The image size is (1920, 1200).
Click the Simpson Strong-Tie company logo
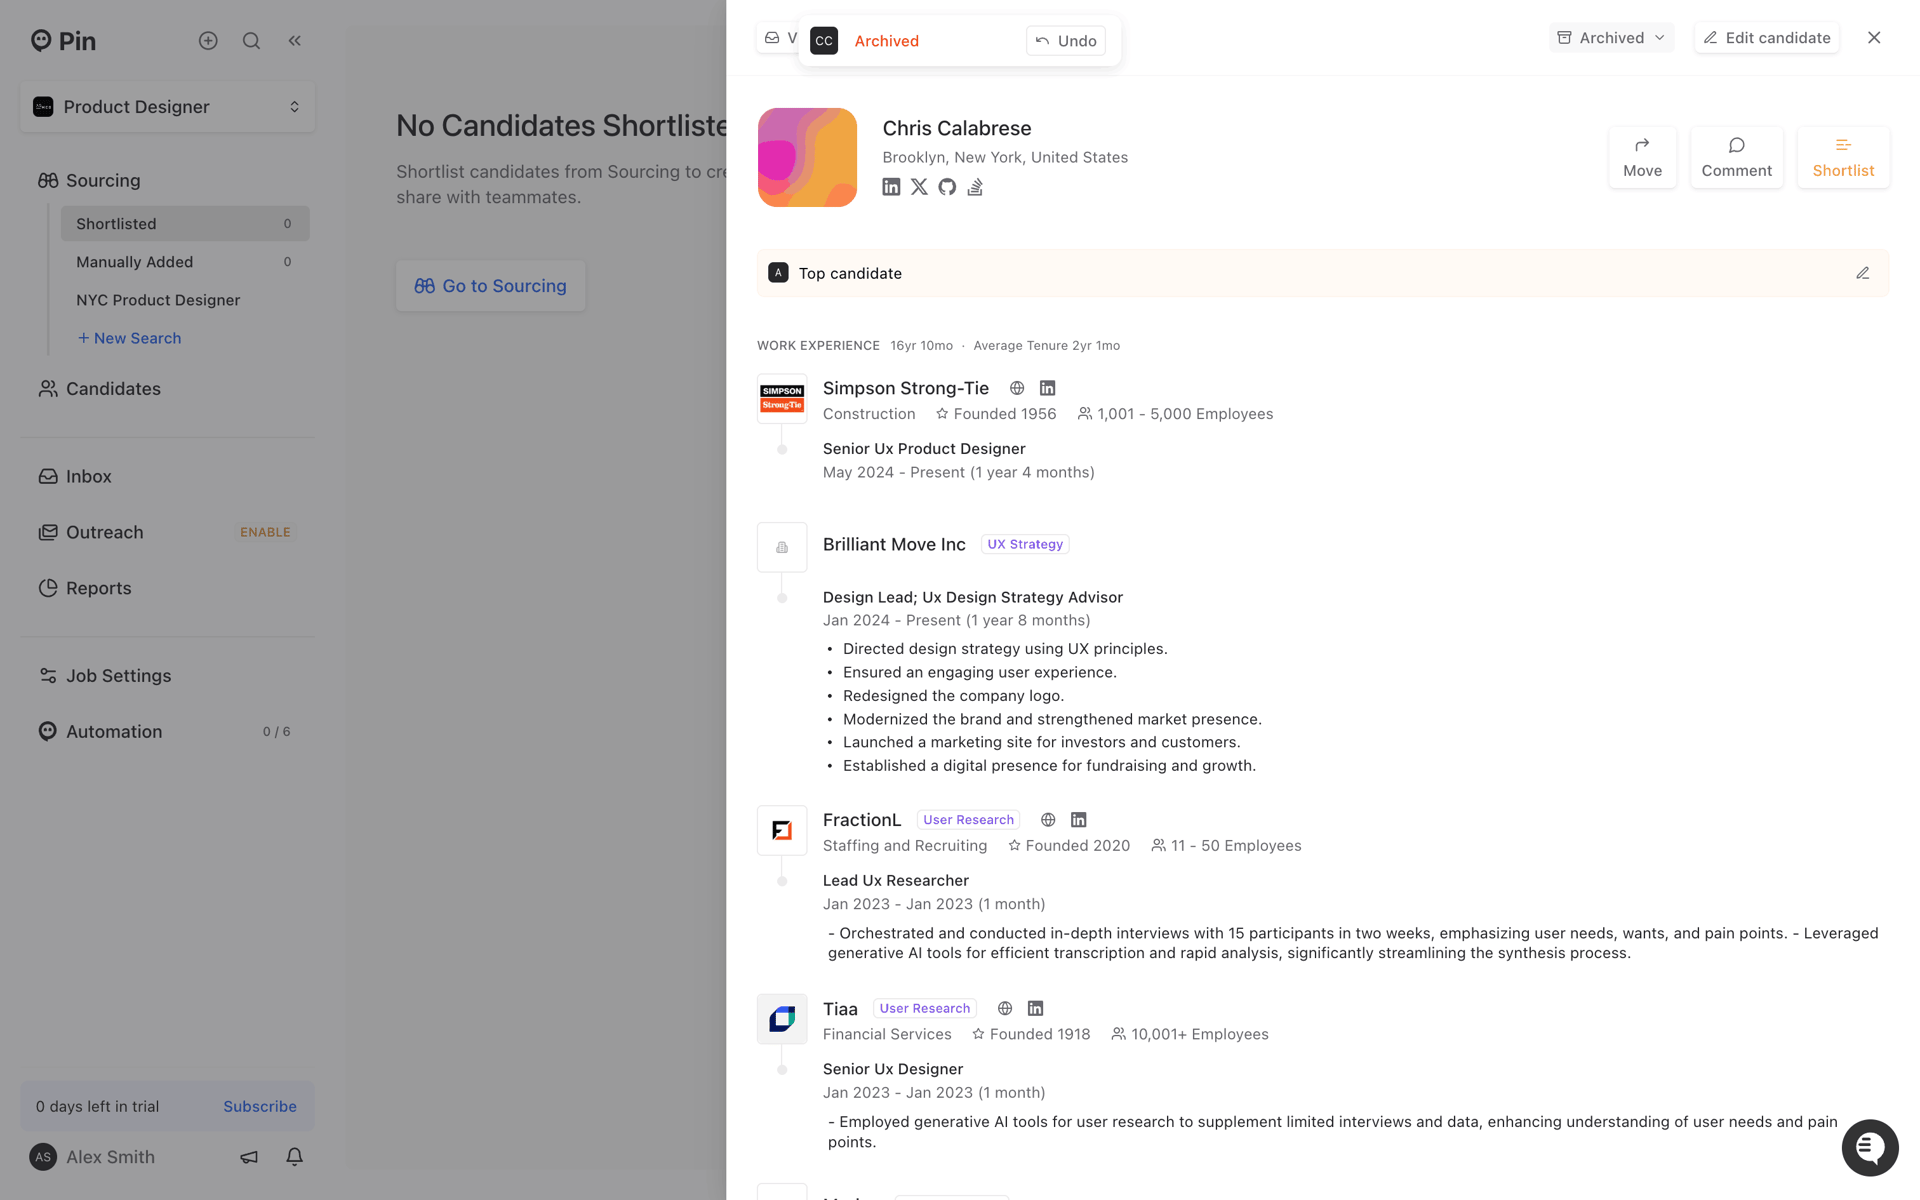(782, 399)
